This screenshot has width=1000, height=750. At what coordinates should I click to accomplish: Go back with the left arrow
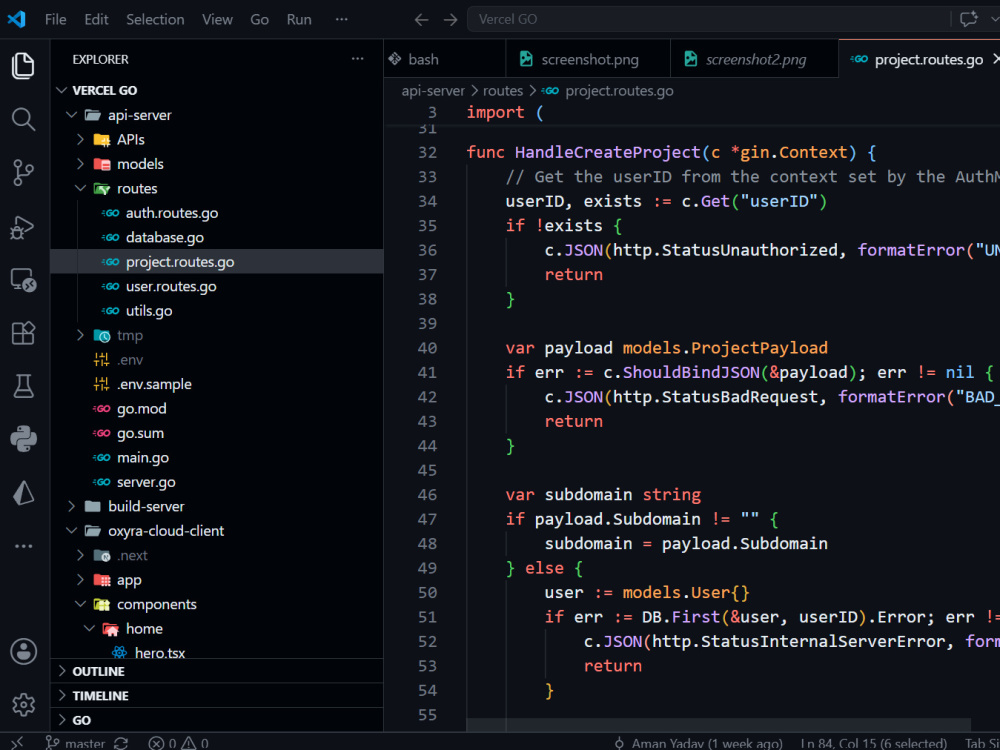pyautogui.click(x=421, y=20)
